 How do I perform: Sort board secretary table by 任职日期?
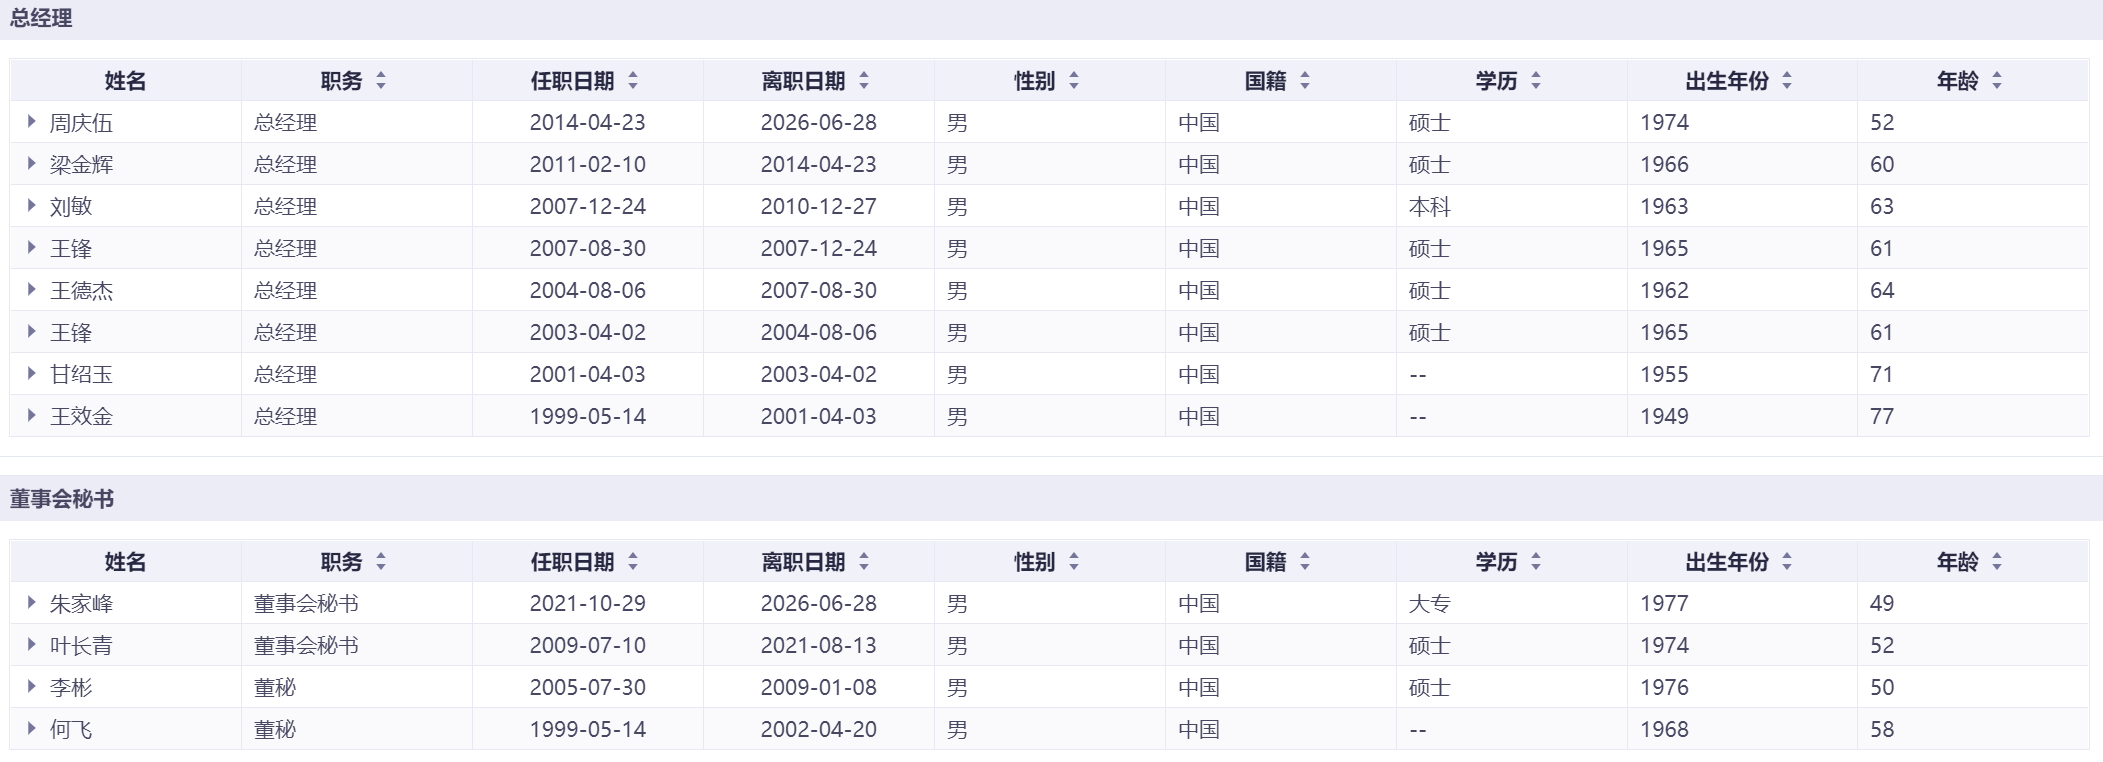pyautogui.click(x=633, y=563)
